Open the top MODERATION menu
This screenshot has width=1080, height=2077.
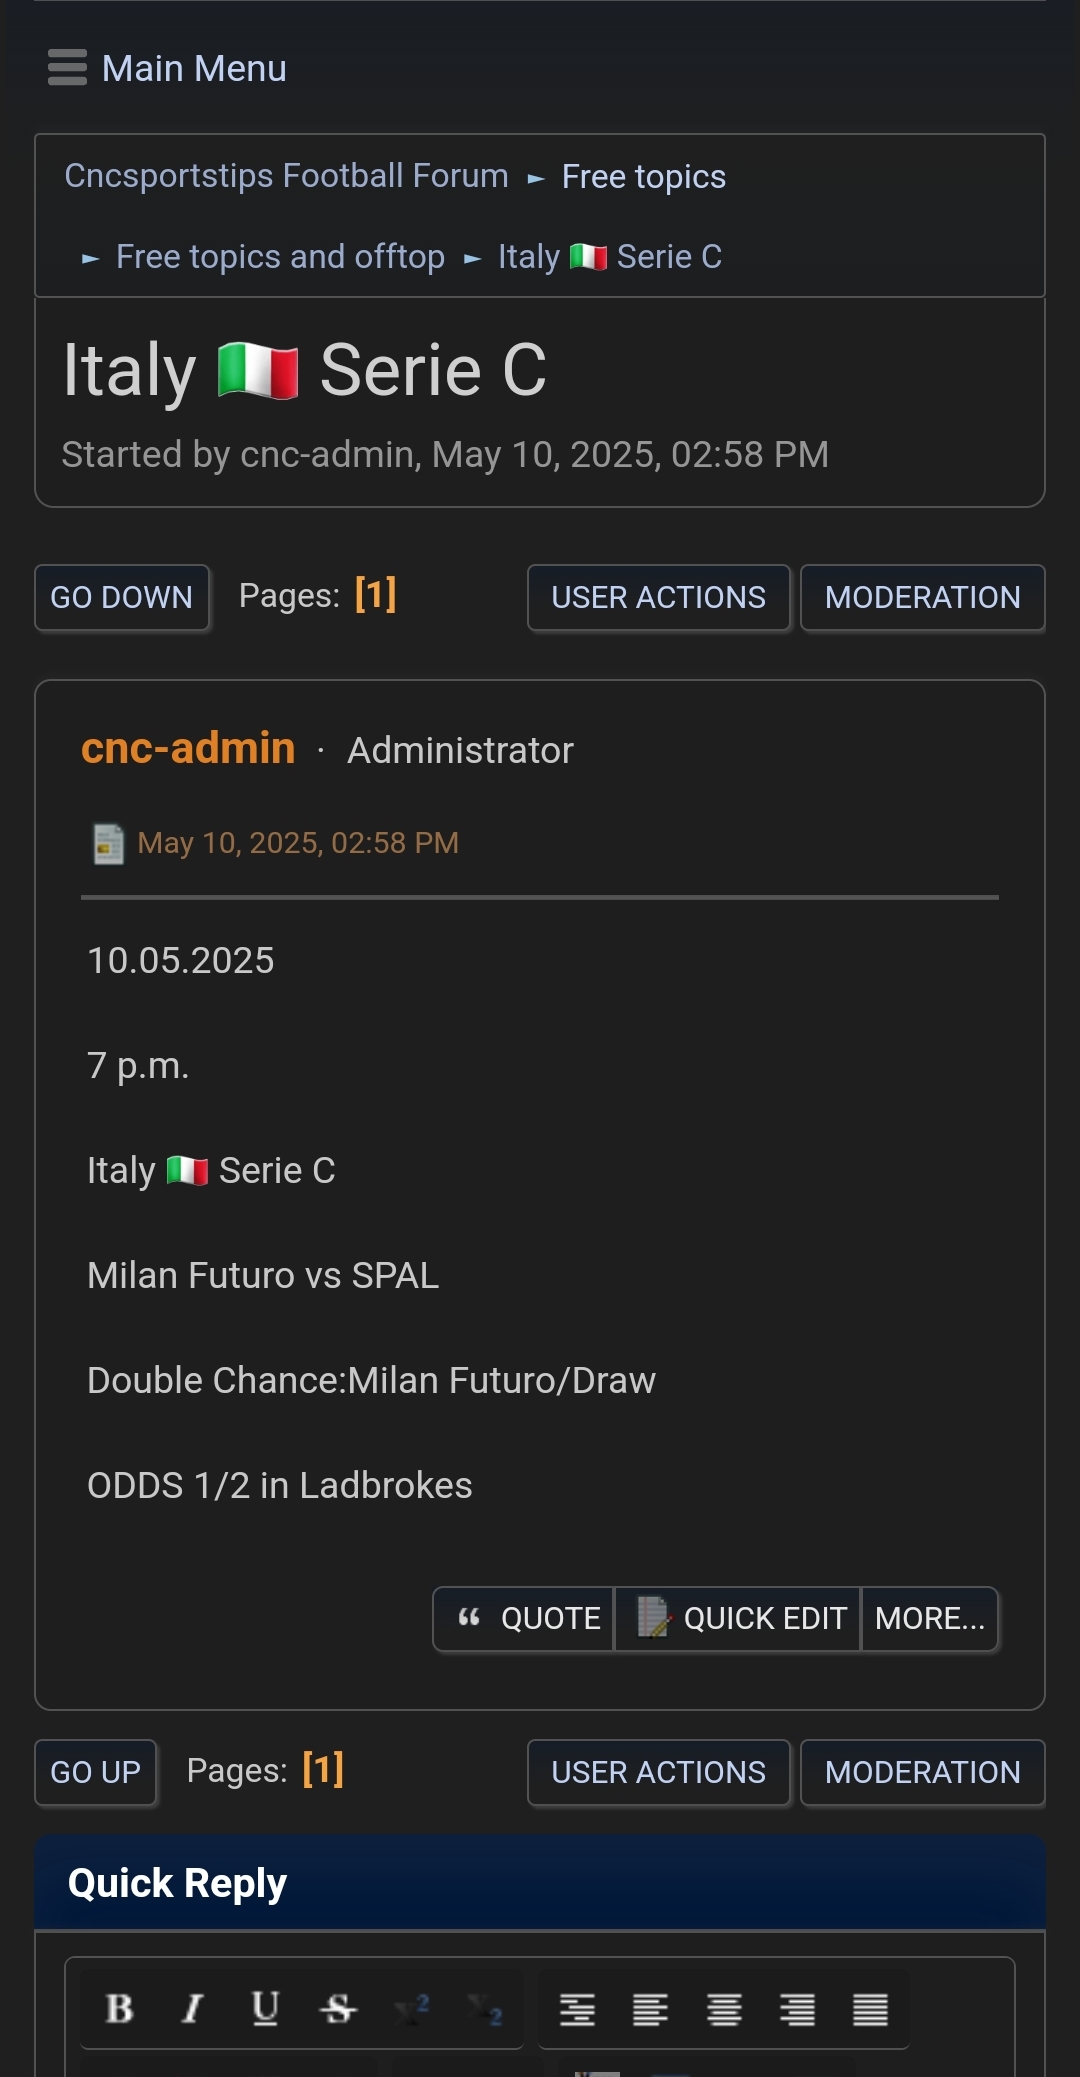tap(922, 597)
